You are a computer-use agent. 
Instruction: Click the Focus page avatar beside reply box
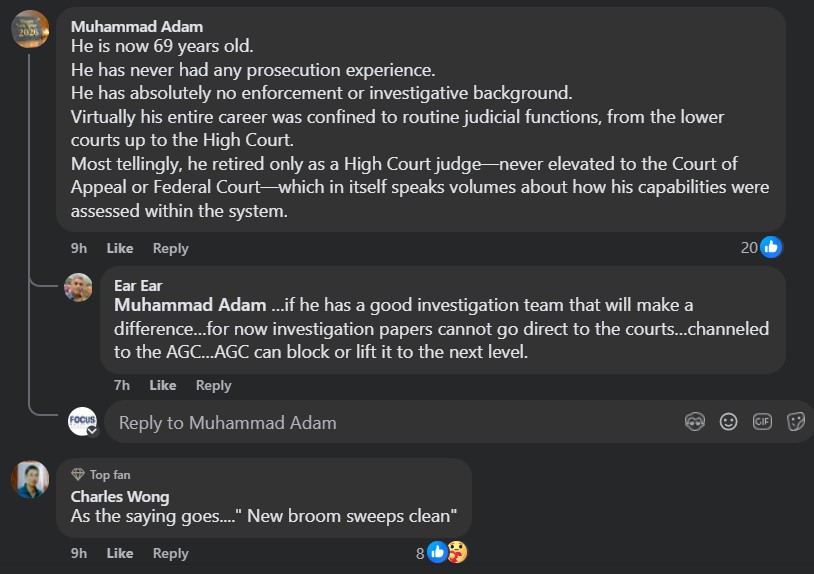82,422
